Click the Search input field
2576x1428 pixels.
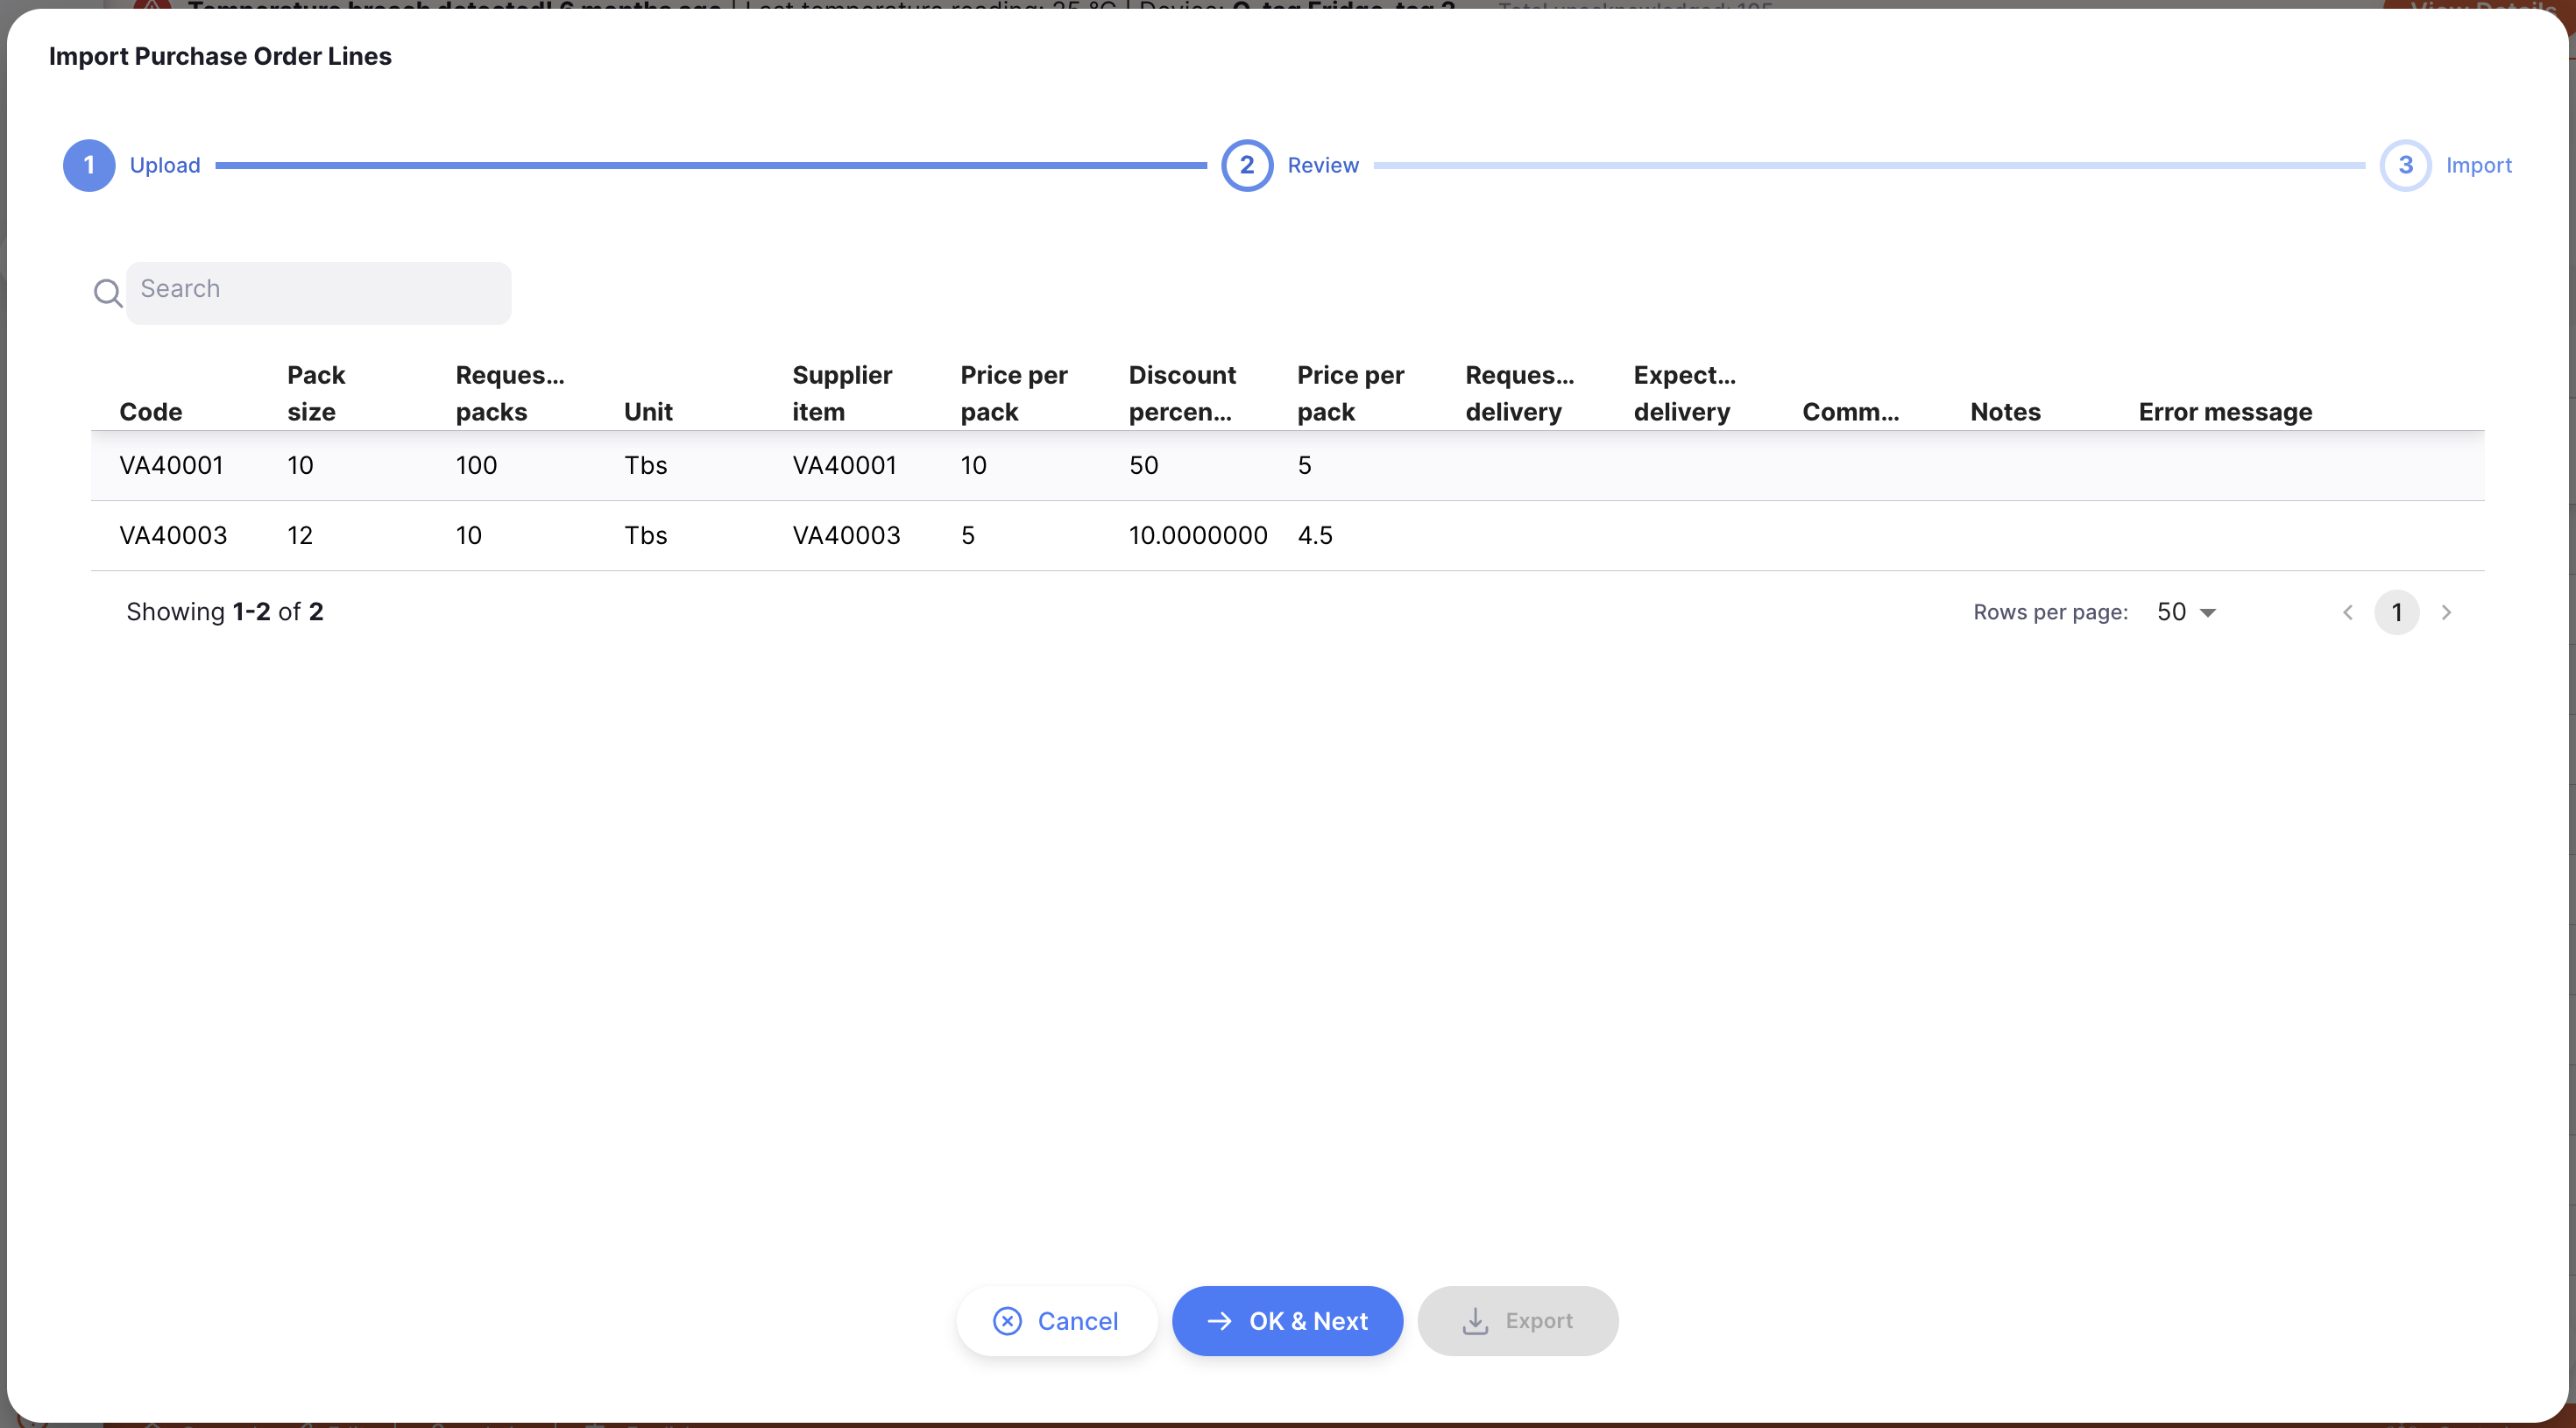click(318, 291)
